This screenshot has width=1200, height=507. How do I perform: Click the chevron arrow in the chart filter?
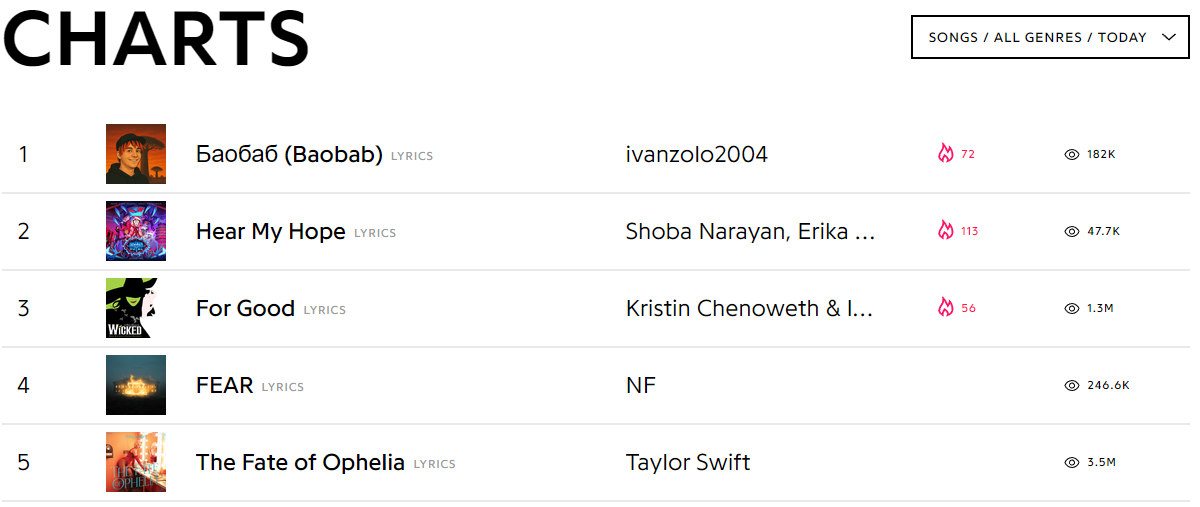[1169, 37]
